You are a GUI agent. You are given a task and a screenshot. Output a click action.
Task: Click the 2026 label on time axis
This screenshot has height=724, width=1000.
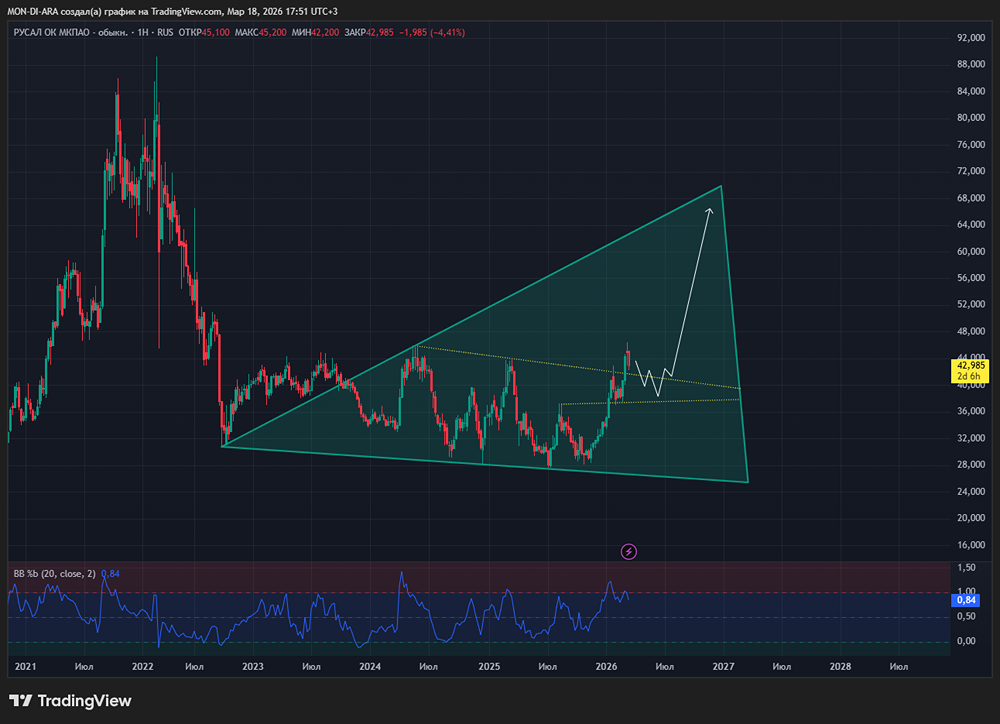point(606,667)
